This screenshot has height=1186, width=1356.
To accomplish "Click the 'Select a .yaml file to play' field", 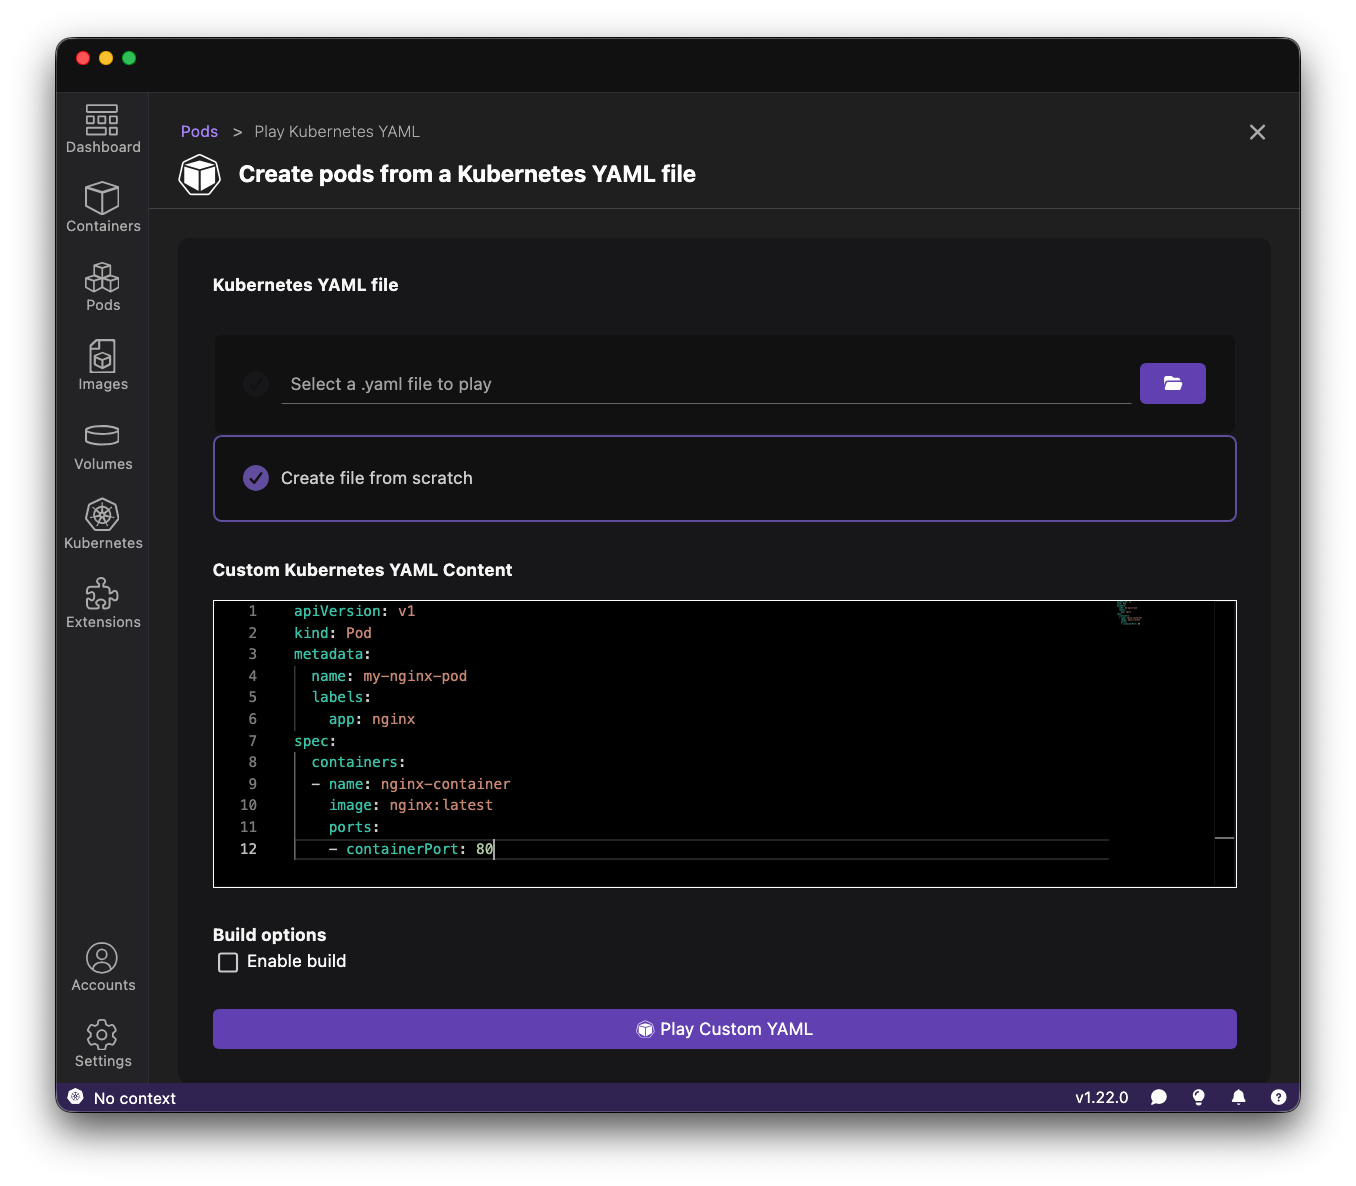I will (x=705, y=384).
